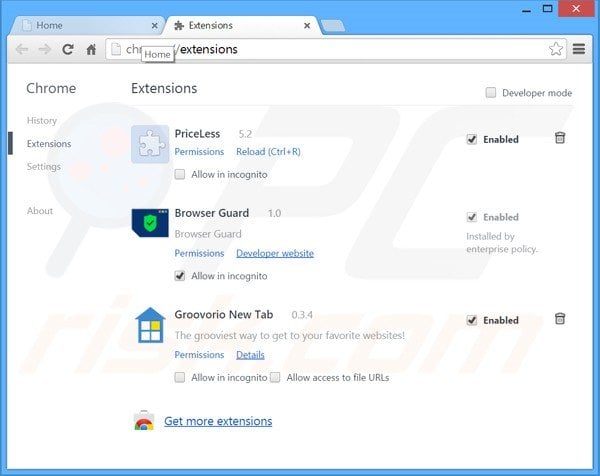
Task: Enable Developer mode checkbox
Action: [491, 93]
